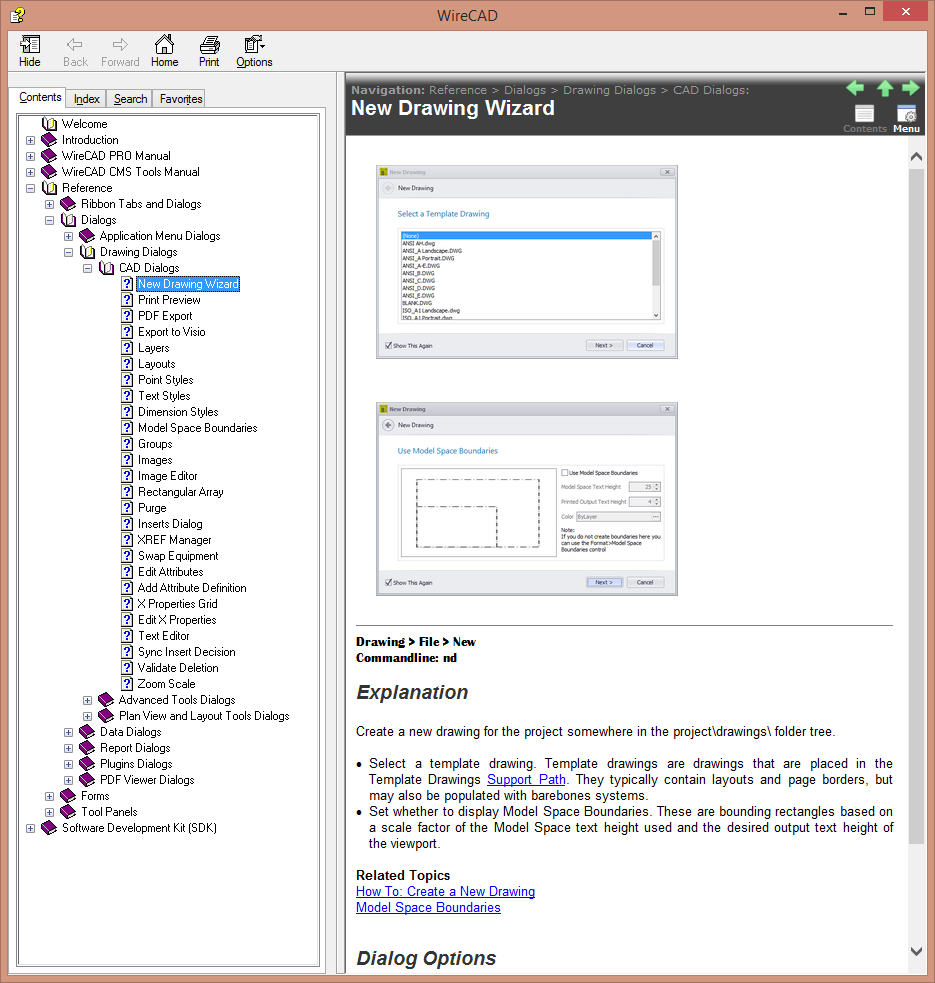Open the Edit X Properties topic
Screen dimensions: 935x983
177,620
